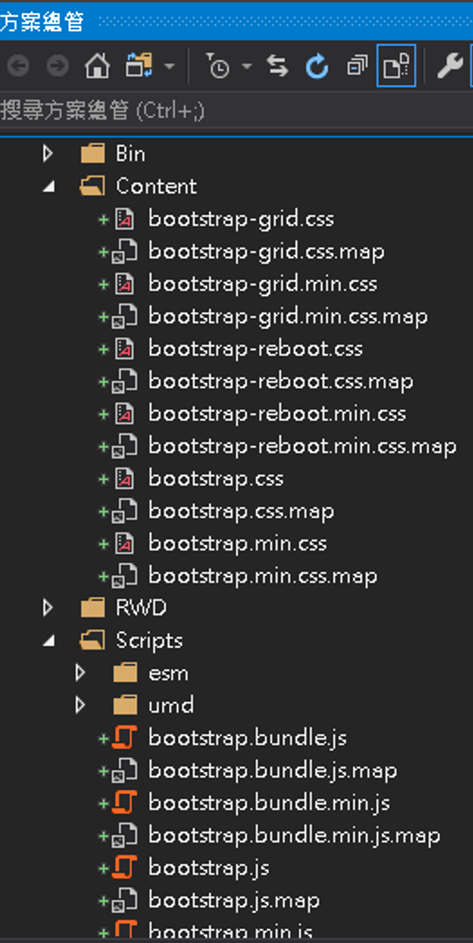The width and height of the screenshot is (473, 943).
Task: Open the switch views dropdown arrow
Action: pos(169,66)
